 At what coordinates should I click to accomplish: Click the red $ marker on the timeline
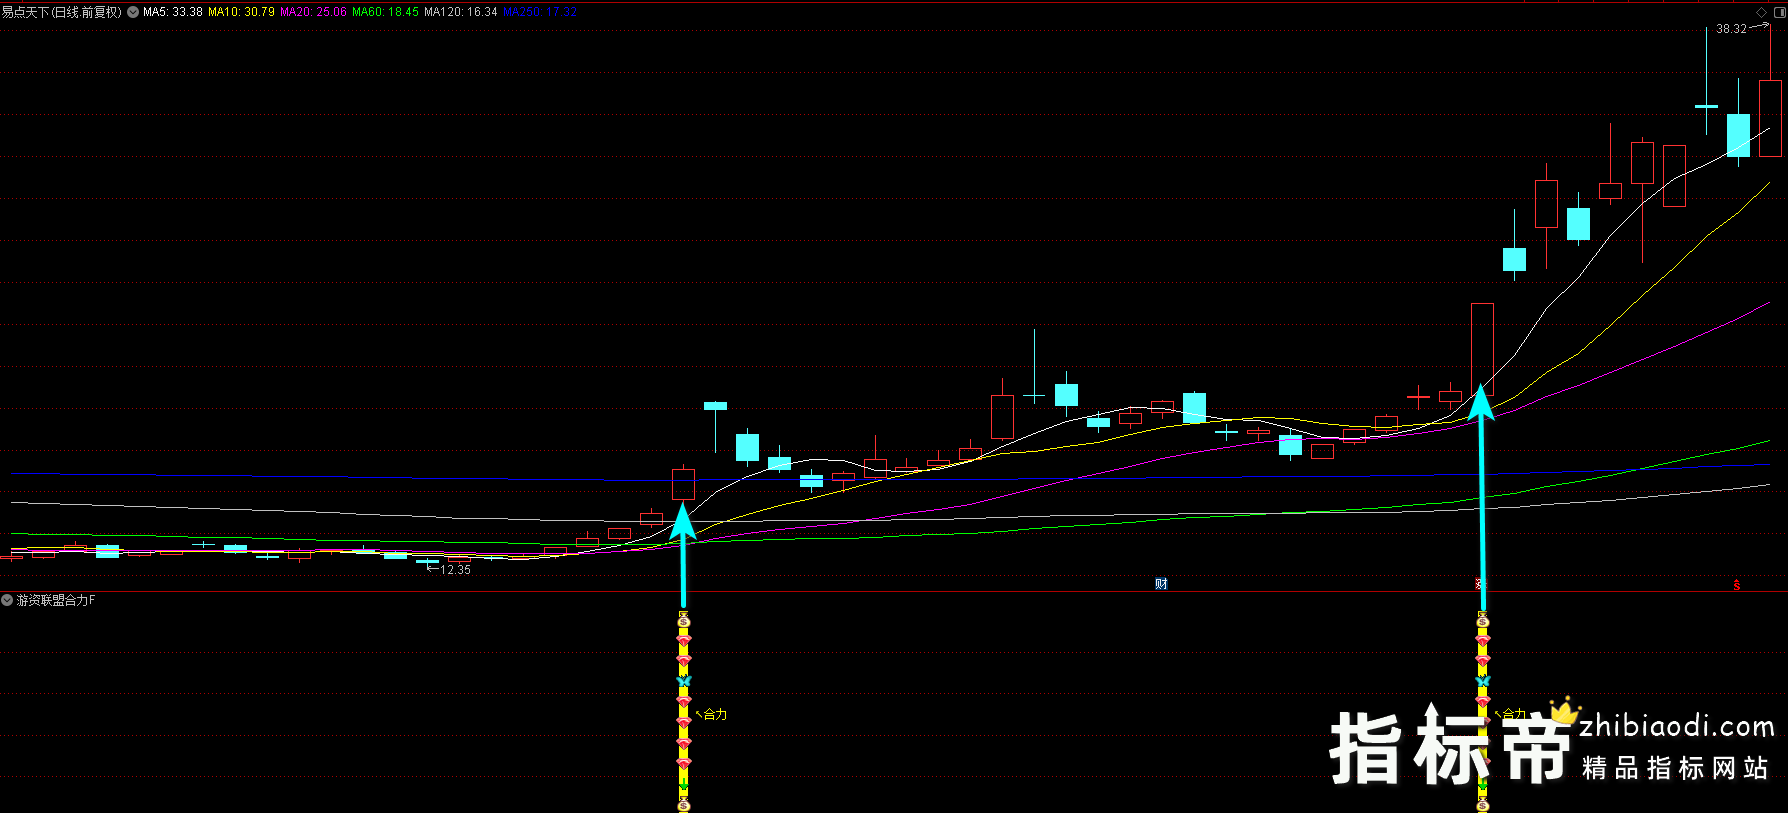pyautogui.click(x=1737, y=585)
